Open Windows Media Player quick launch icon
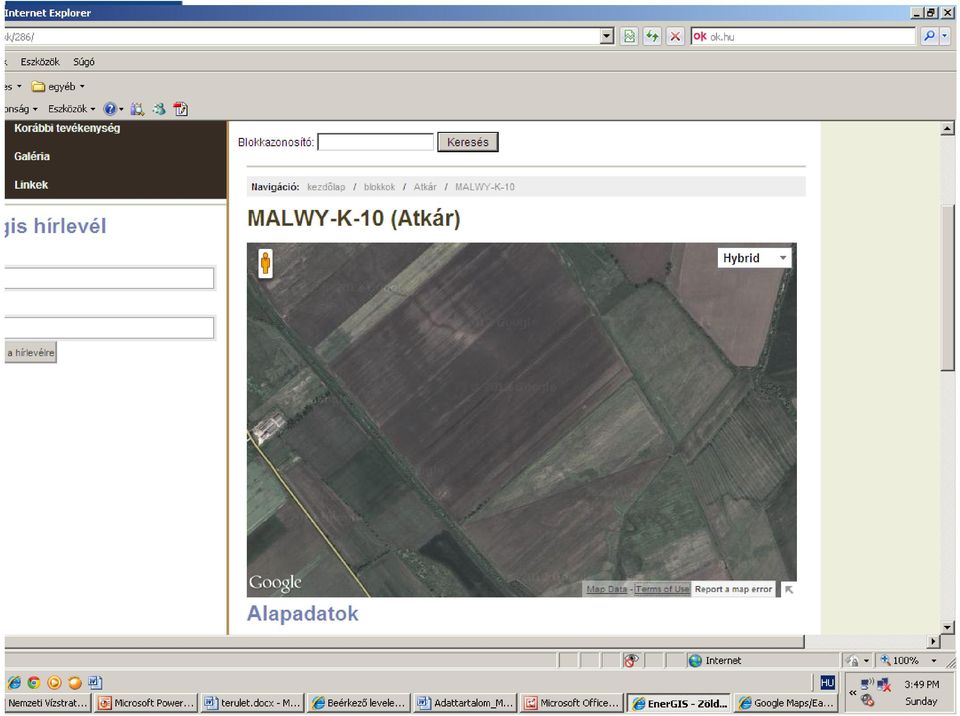Viewport: 960px width, 716px height. pyautogui.click(x=54, y=682)
